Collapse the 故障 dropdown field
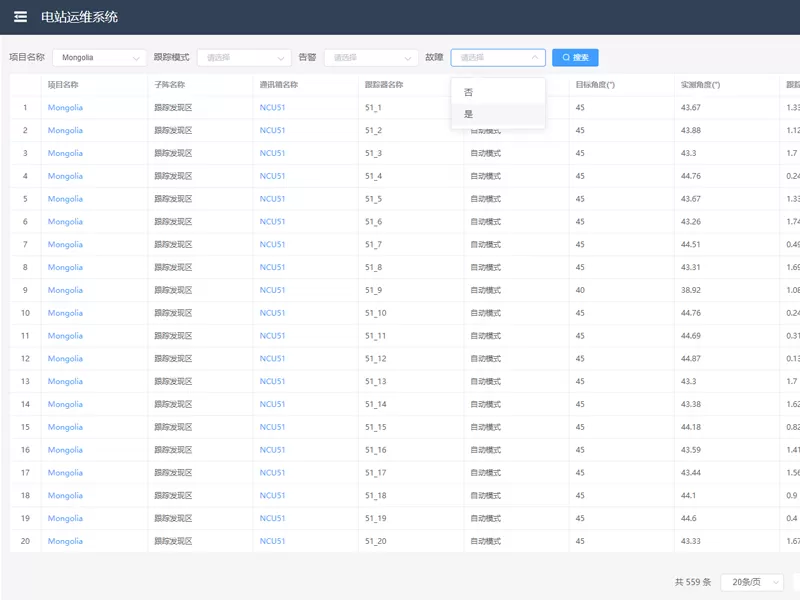 pyautogui.click(x=498, y=58)
